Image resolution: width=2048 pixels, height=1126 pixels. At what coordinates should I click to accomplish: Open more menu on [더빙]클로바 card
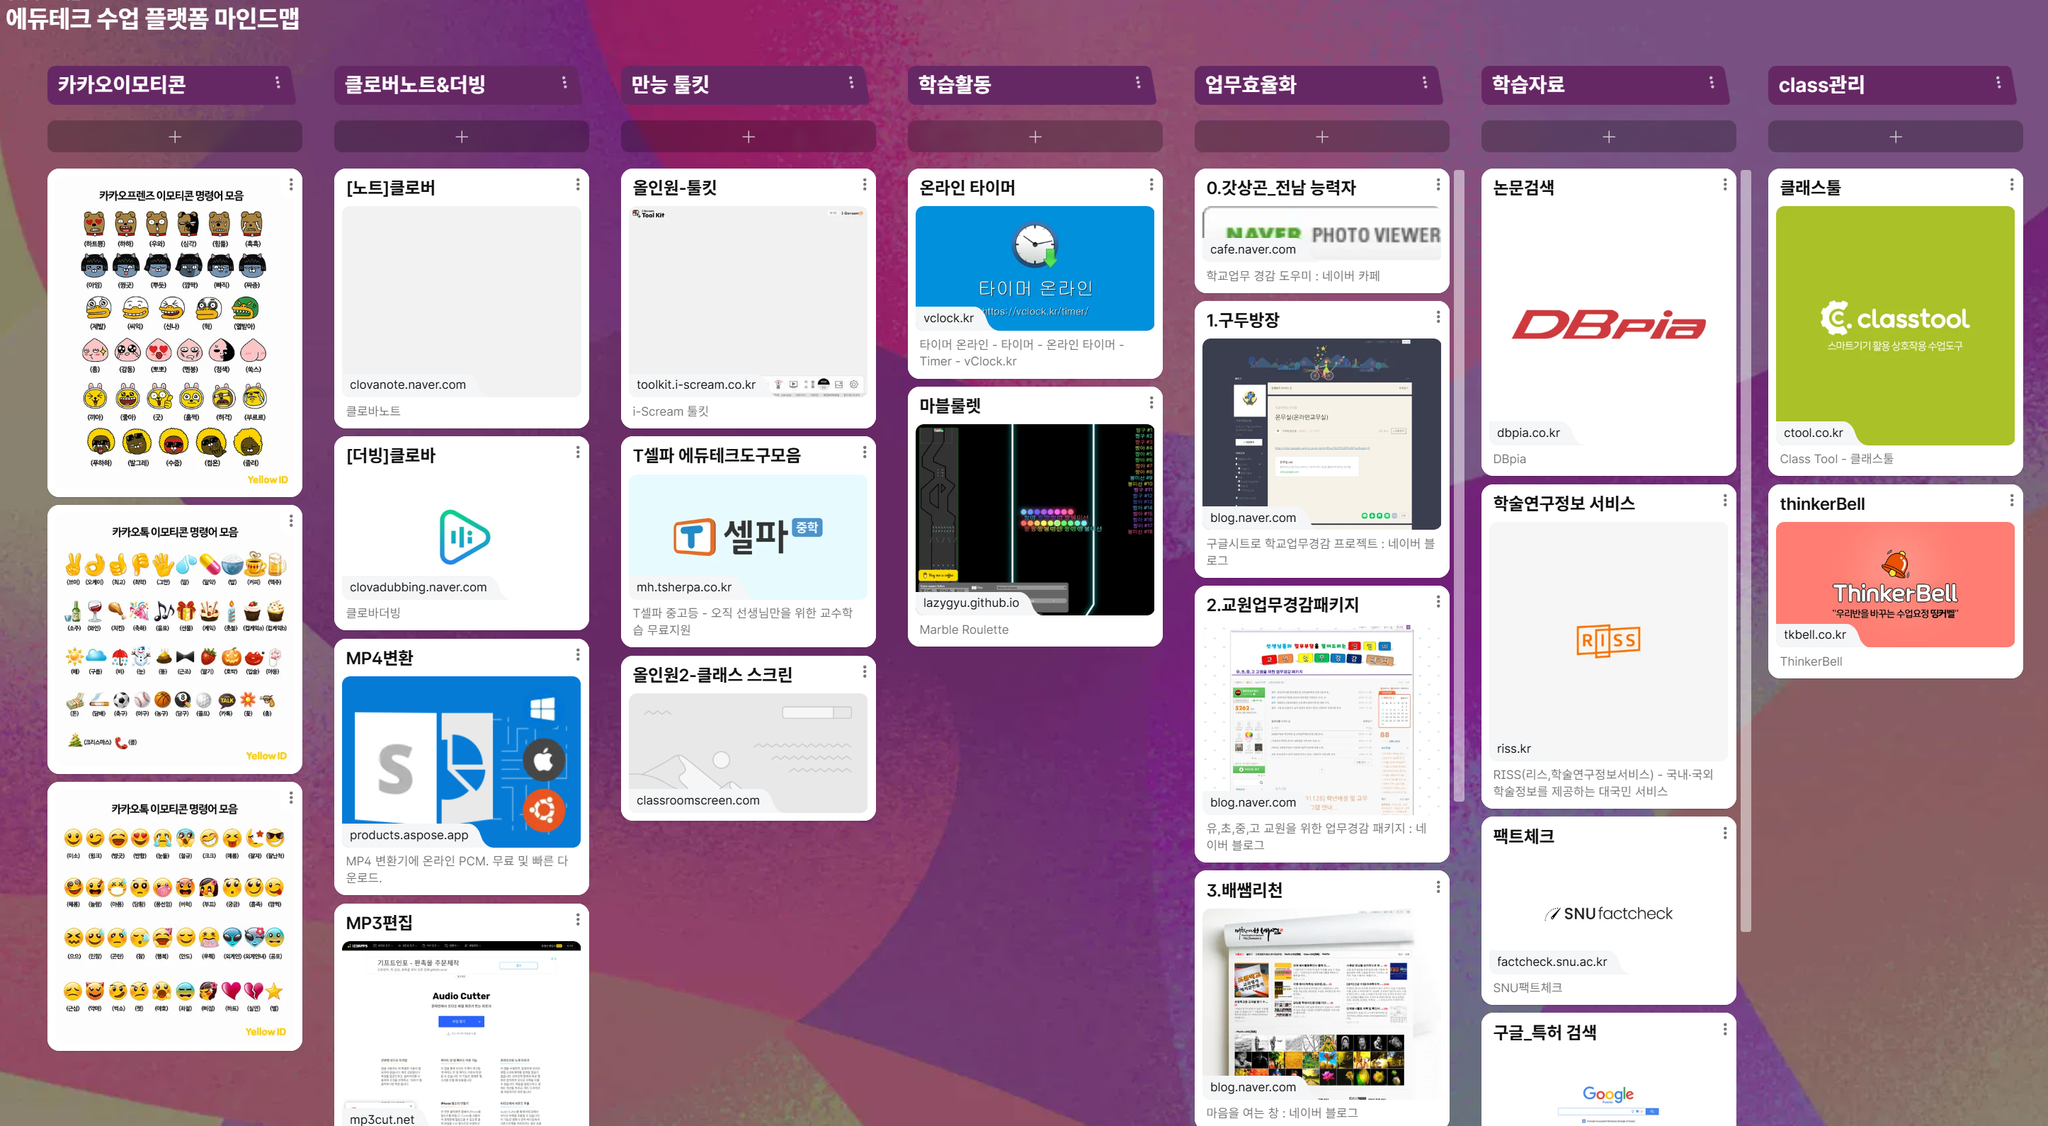[577, 453]
